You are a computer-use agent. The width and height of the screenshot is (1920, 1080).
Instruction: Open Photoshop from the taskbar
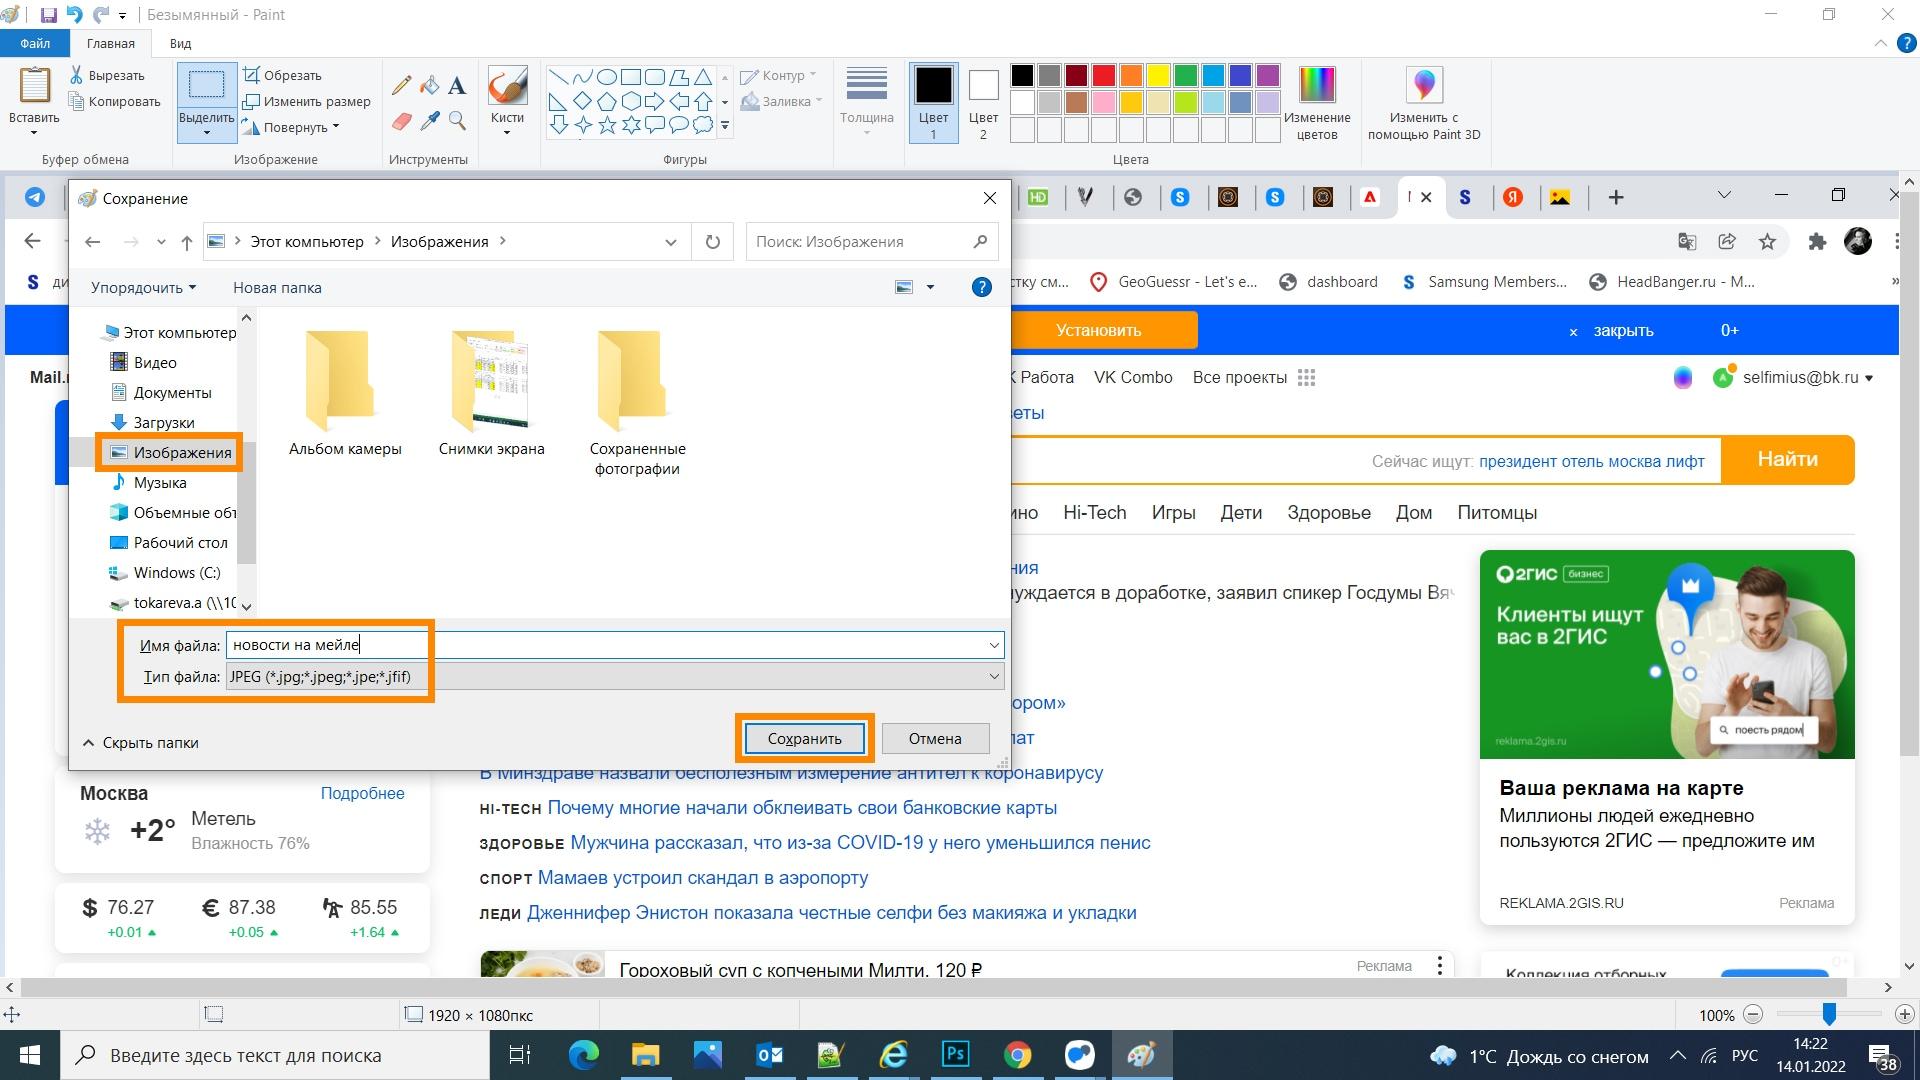tap(956, 1055)
